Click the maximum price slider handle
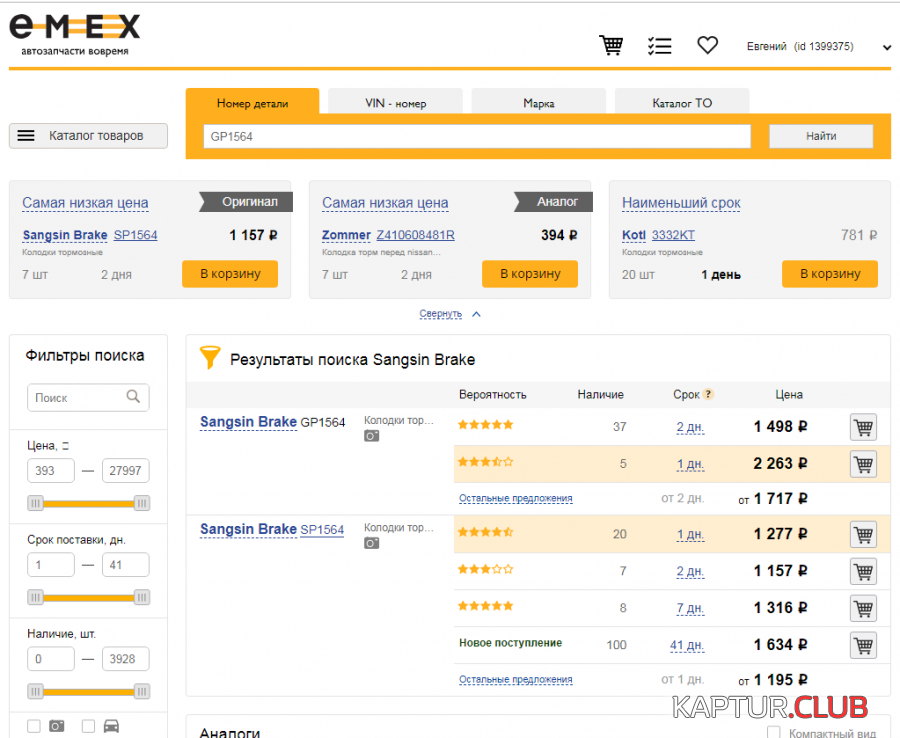 pyautogui.click(x=142, y=503)
